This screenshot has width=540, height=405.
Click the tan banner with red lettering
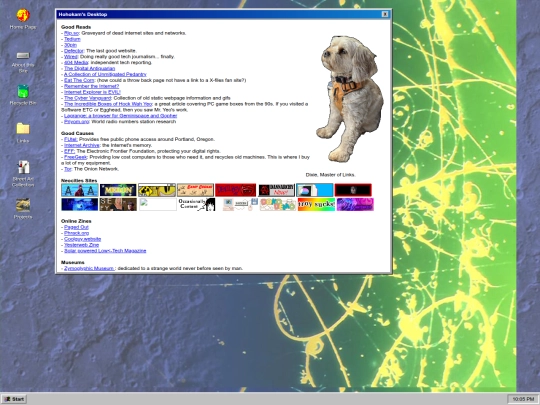coord(195,190)
